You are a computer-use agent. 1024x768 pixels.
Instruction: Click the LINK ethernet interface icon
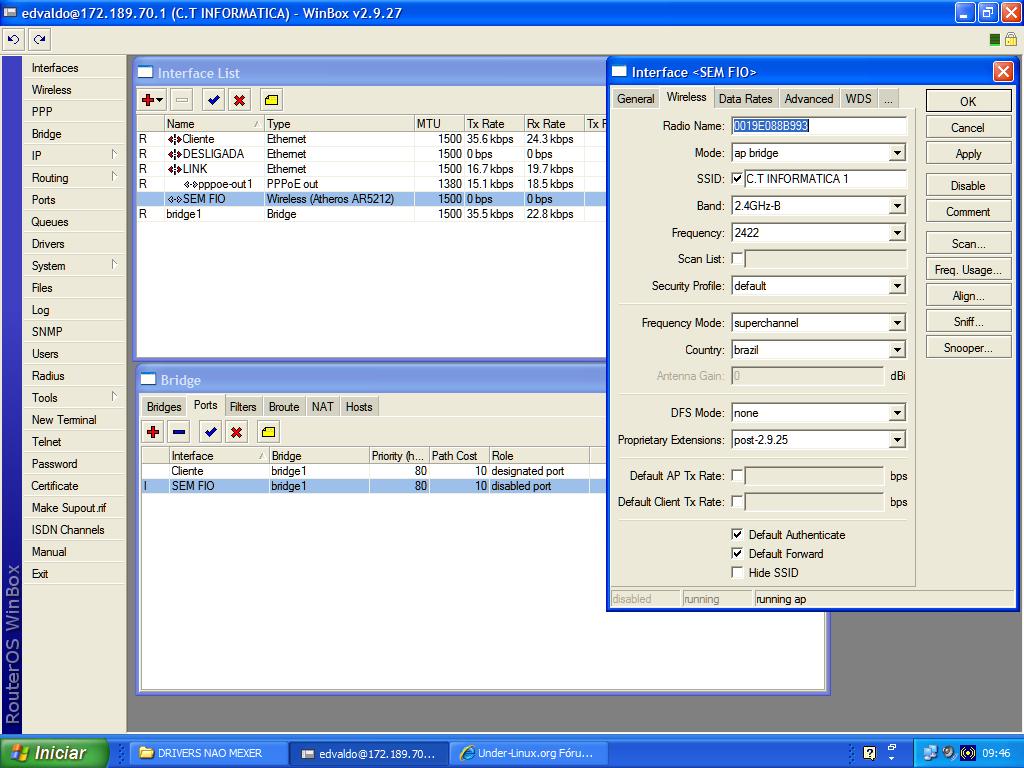[174, 169]
